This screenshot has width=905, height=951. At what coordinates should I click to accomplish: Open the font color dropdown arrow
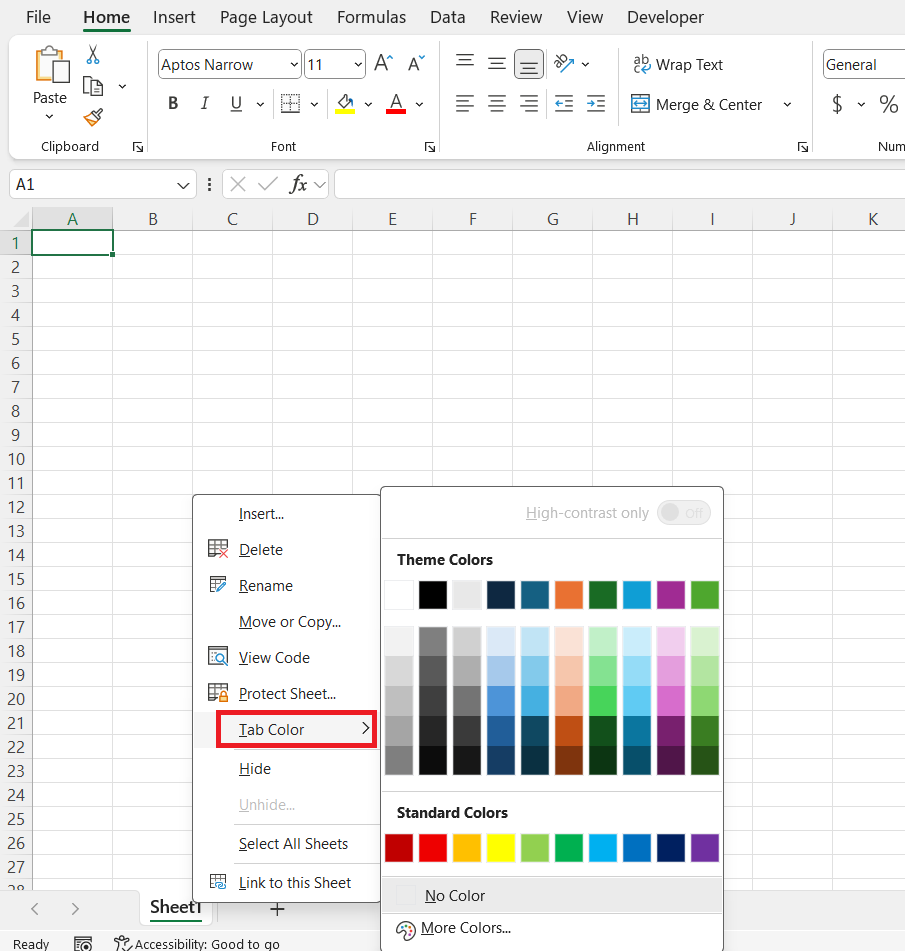pos(419,104)
